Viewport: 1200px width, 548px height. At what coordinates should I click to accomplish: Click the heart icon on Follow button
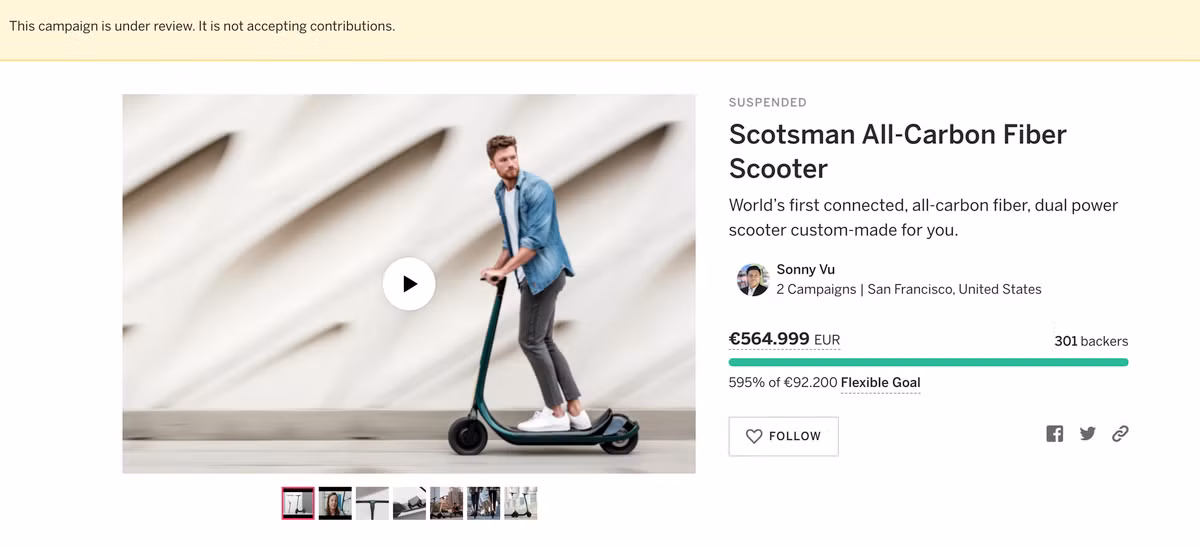[x=754, y=436]
